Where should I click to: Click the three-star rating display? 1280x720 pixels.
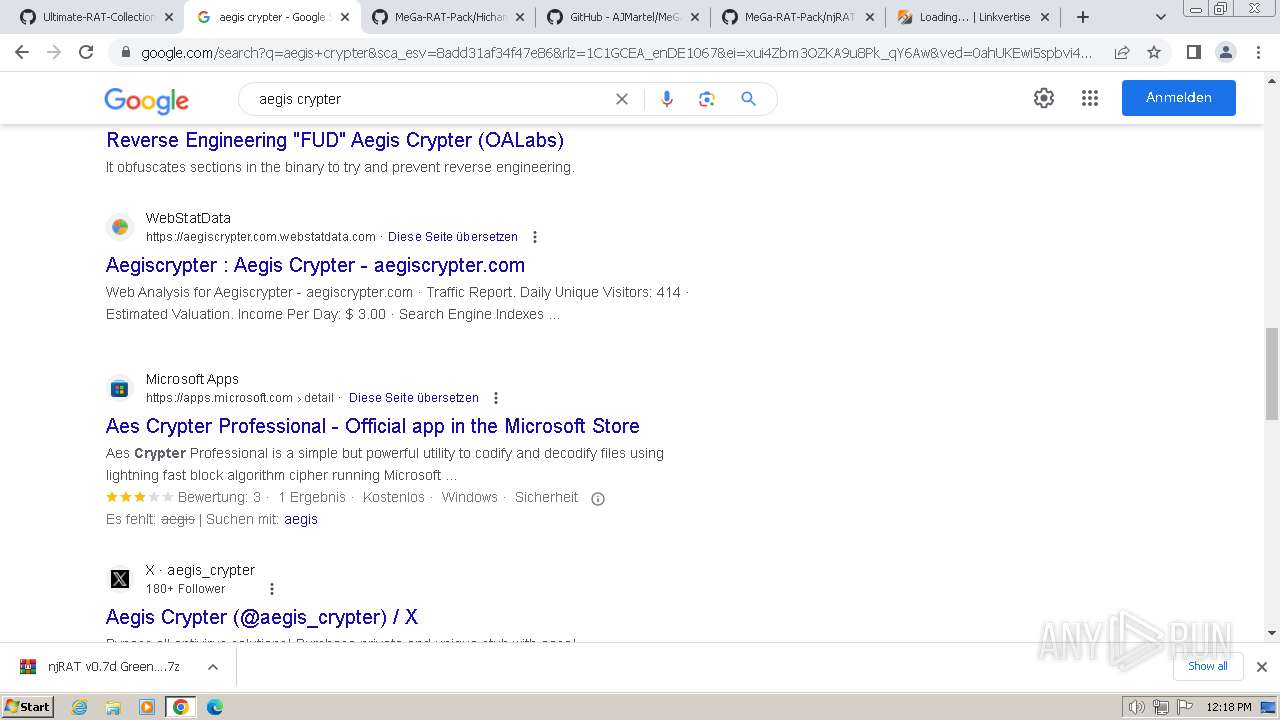point(139,497)
